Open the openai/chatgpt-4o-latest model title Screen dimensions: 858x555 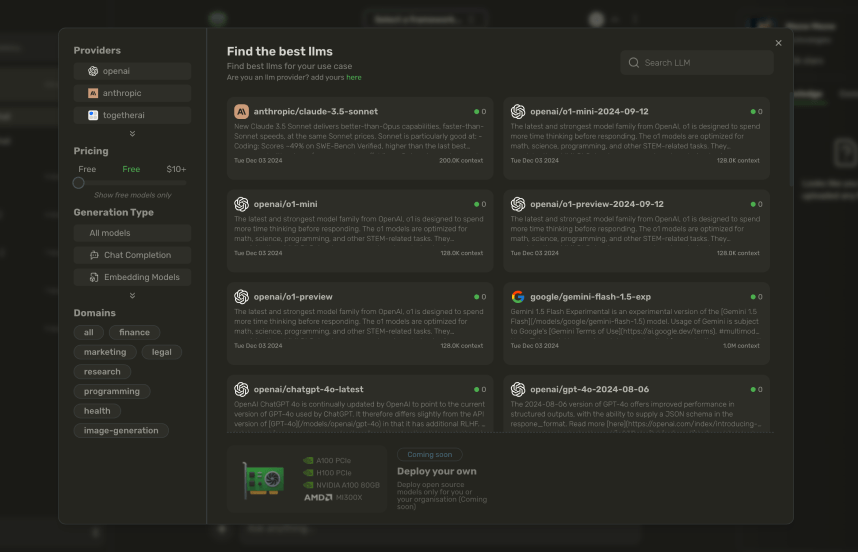pos(308,389)
